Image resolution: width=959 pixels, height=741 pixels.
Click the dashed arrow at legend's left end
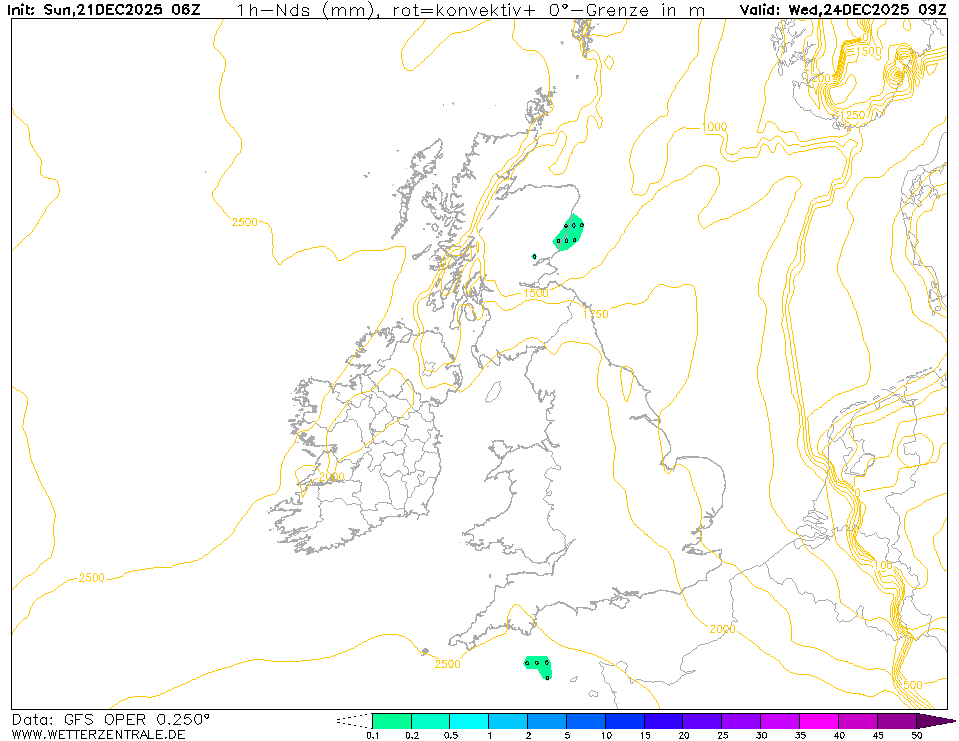(353, 720)
